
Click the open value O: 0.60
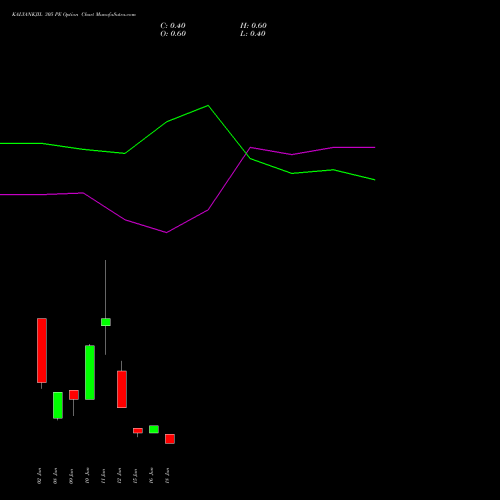pos(173,34)
